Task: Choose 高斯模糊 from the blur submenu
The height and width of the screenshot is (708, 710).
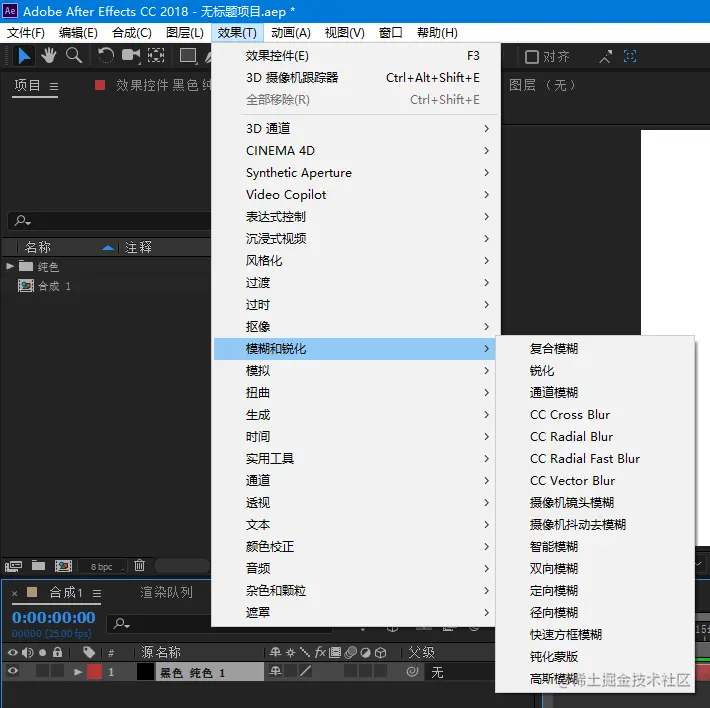Action: (x=595, y=679)
